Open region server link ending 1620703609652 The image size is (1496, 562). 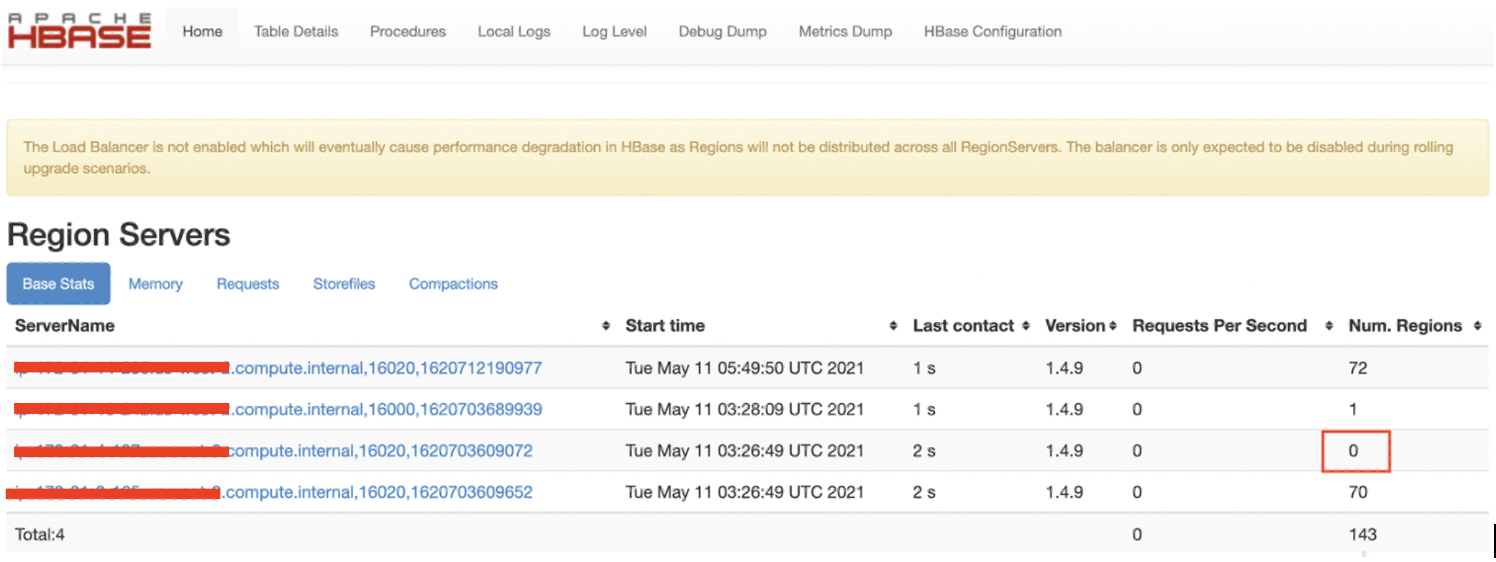coord(270,492)
